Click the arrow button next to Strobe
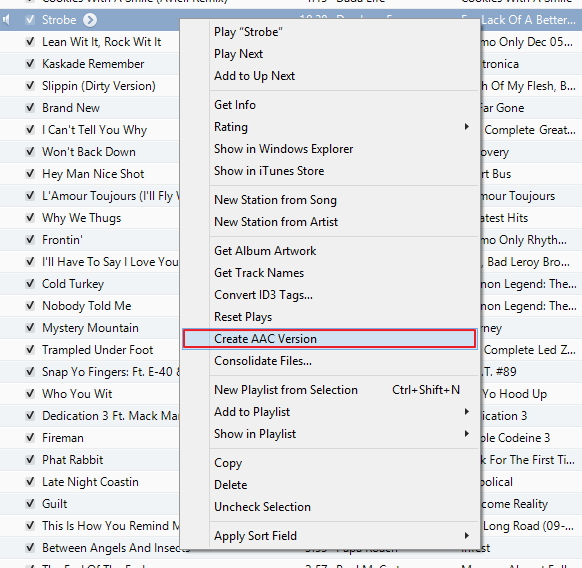 [90, 20]
